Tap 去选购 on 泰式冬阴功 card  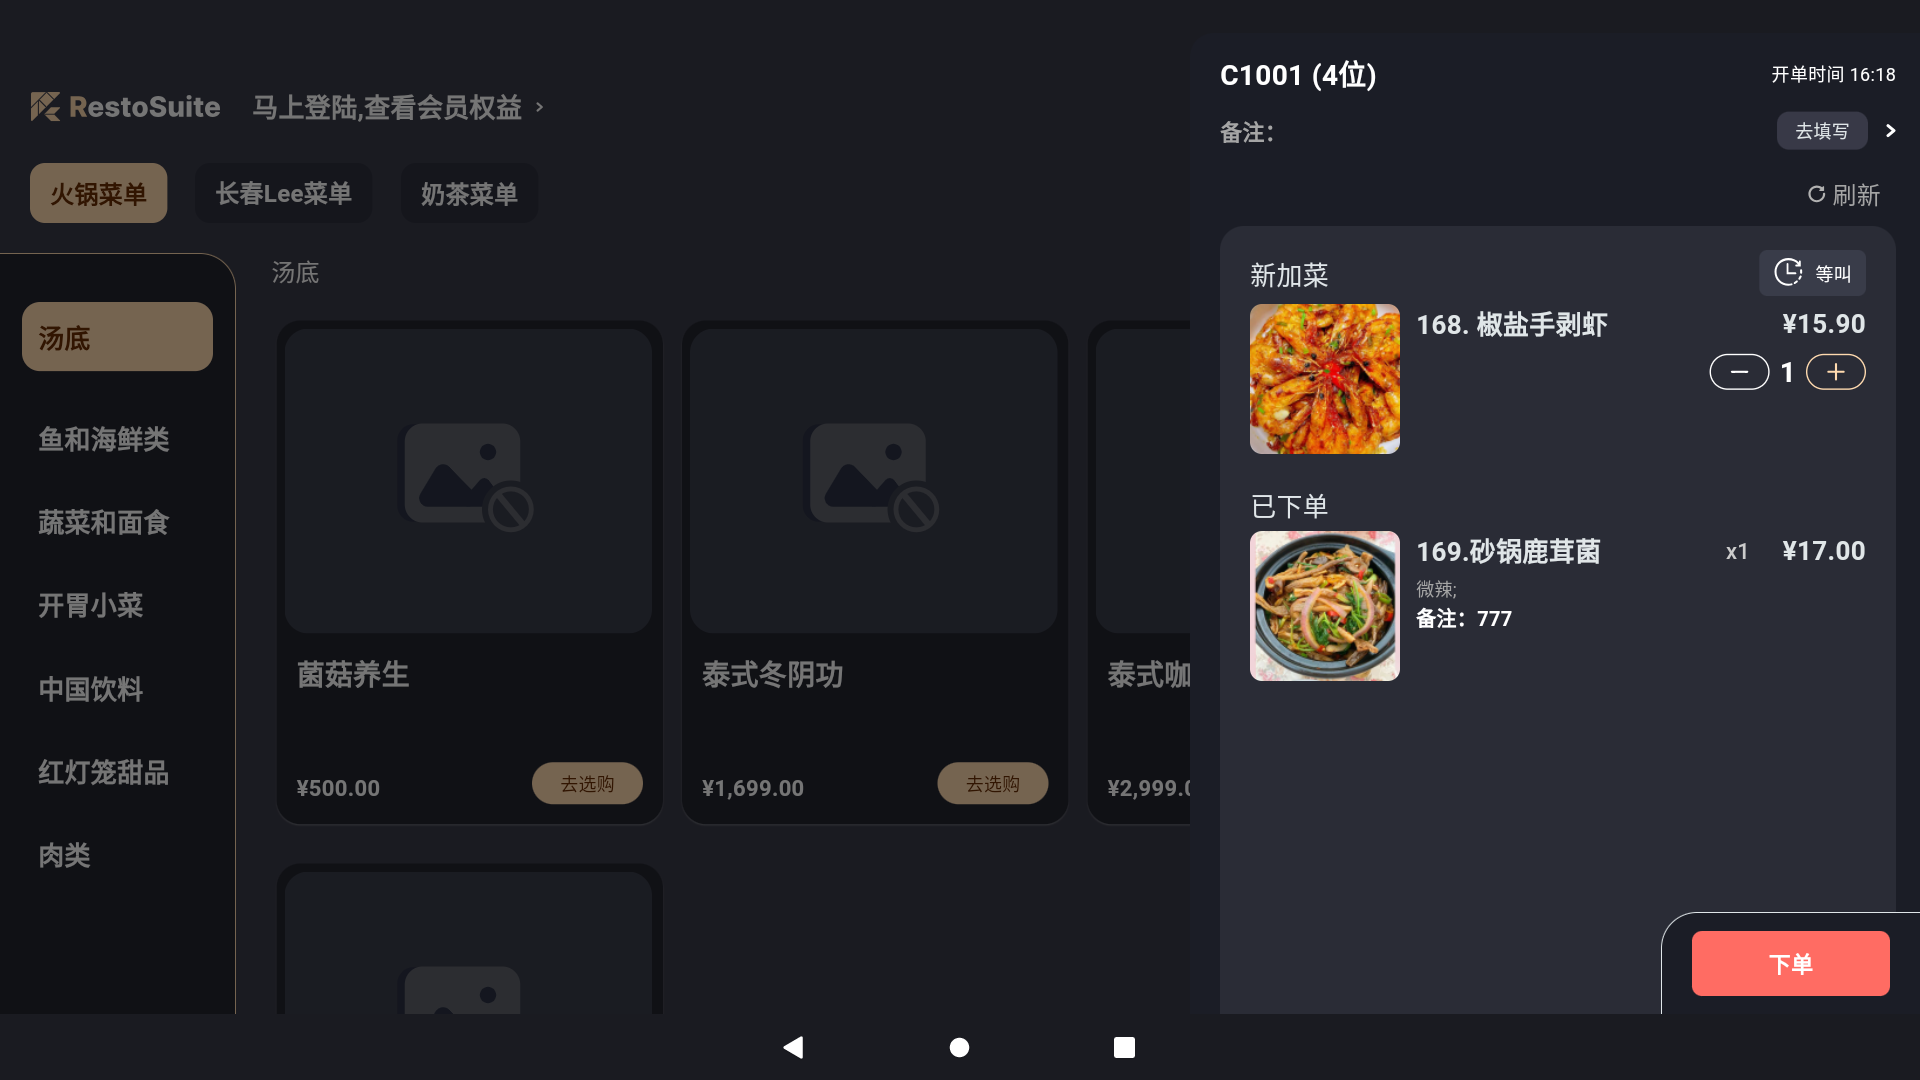point(993,783)
